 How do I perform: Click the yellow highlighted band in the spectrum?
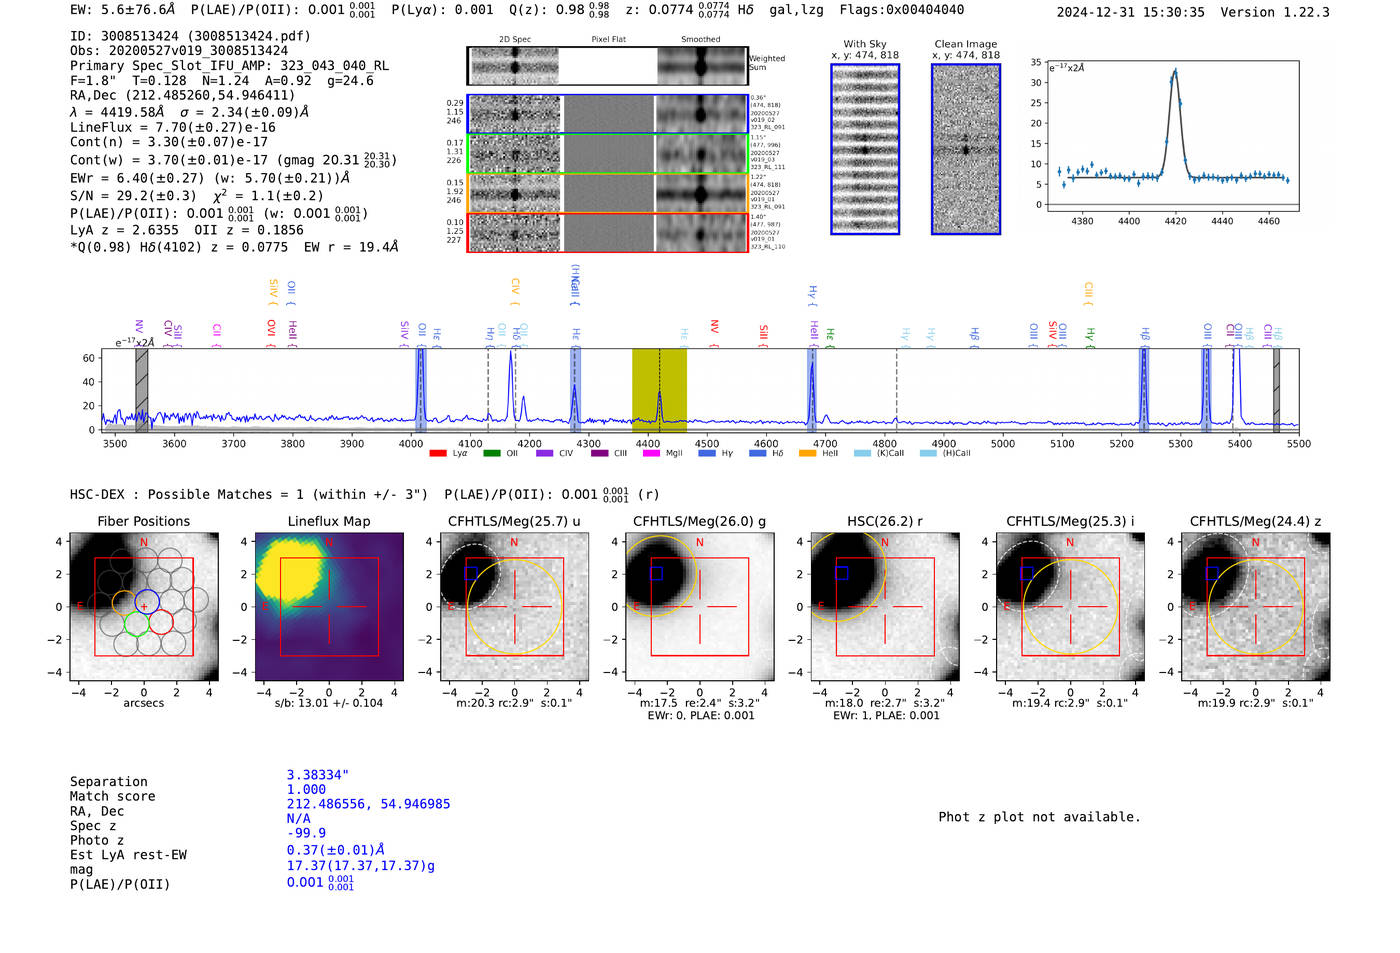(x=659, y=390)
